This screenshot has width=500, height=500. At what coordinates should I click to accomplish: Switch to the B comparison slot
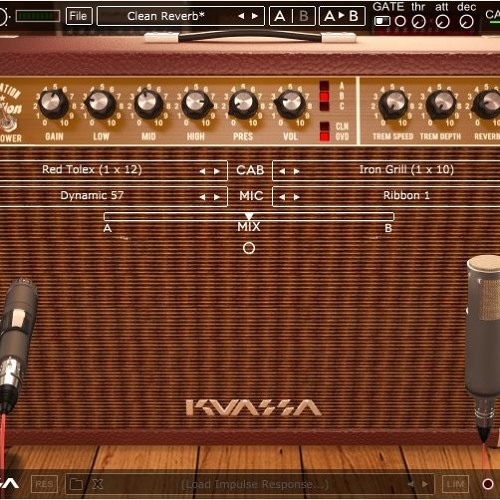point(304,16)
